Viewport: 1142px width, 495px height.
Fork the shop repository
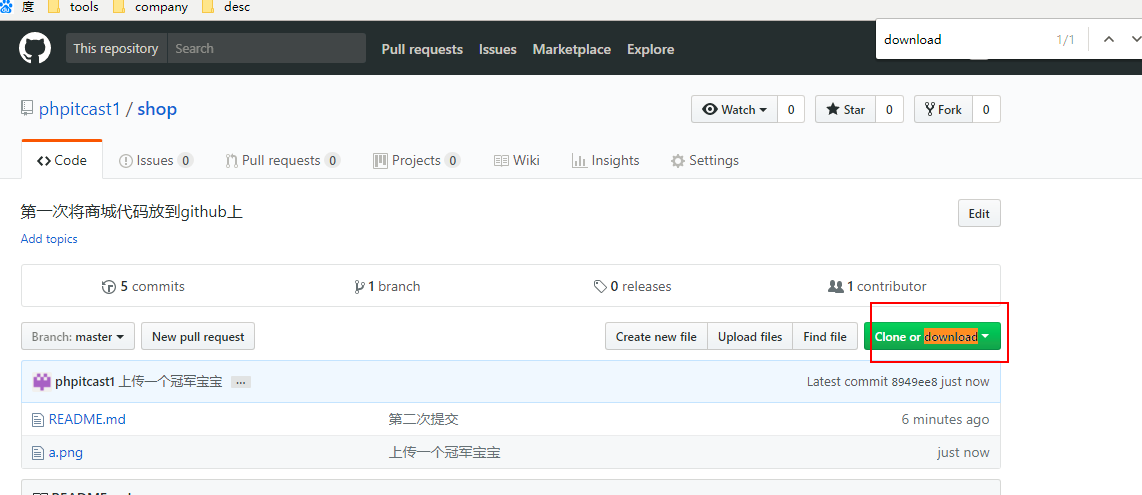943,109
